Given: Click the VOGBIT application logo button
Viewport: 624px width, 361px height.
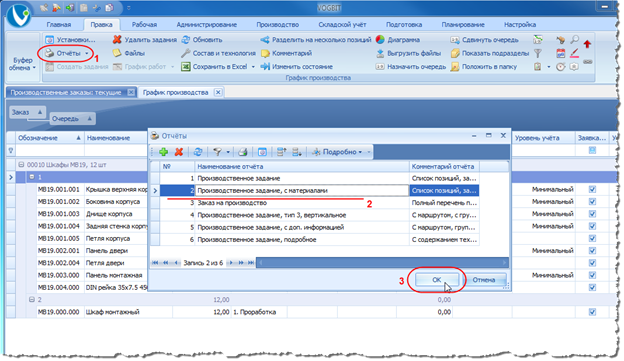Looking at the screenshot, I should click(x=18, y=15).
